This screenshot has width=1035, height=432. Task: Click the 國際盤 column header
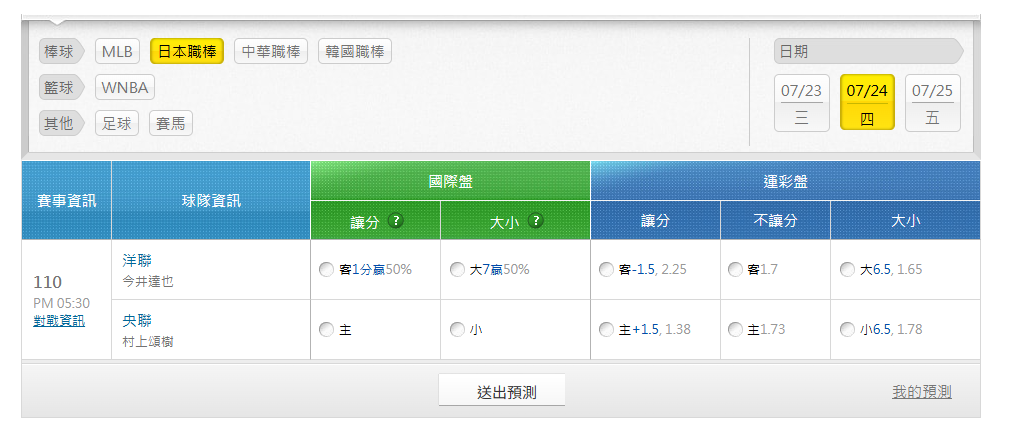coord(450,181)
